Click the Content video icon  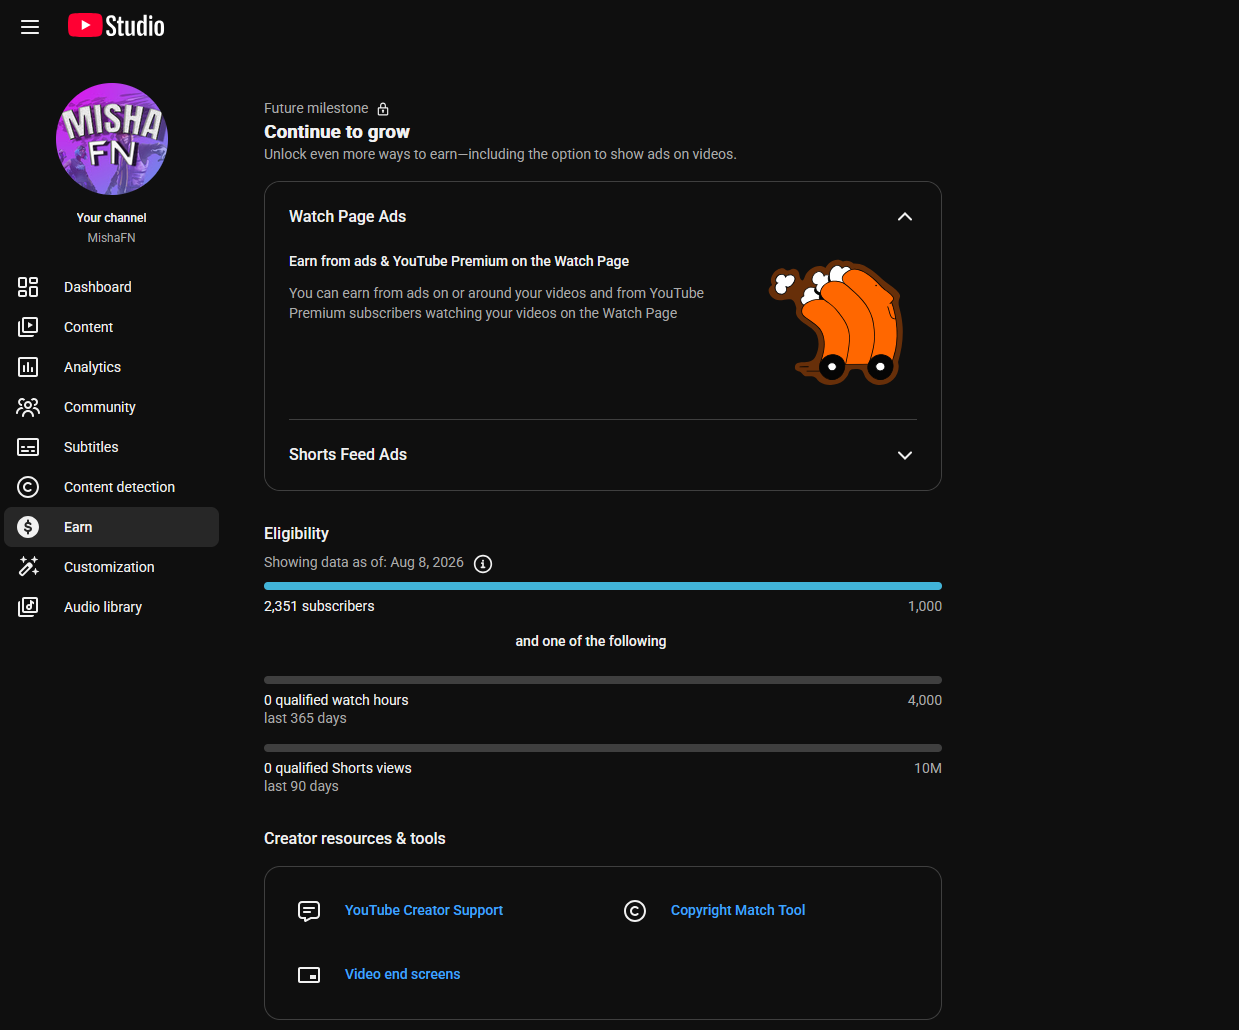click(28, 327)
